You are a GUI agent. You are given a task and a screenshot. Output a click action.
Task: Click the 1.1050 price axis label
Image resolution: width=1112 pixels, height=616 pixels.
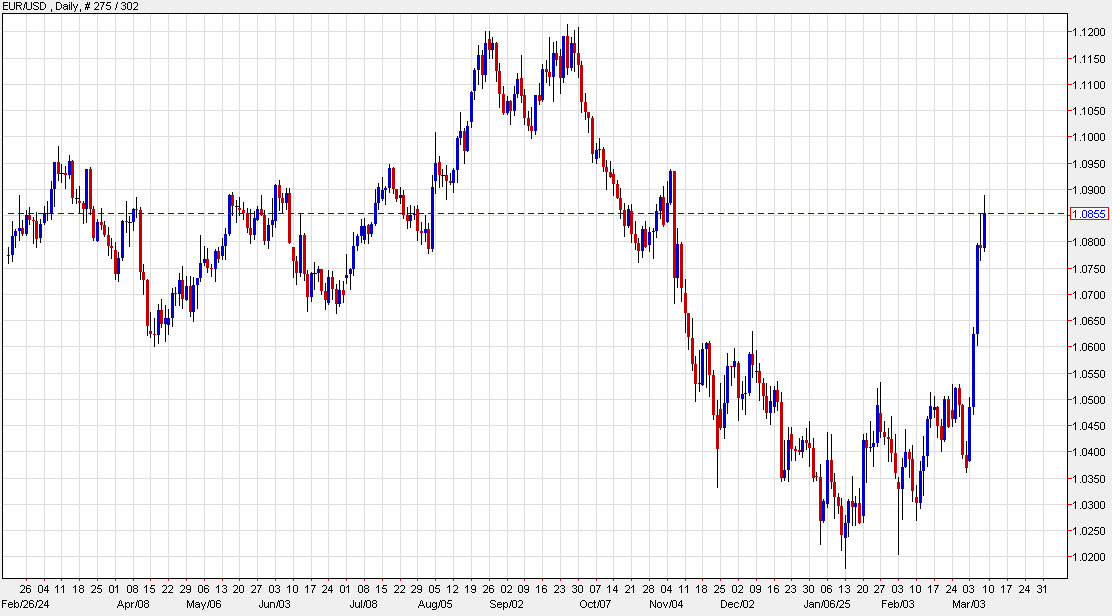tap(1089, 111)
